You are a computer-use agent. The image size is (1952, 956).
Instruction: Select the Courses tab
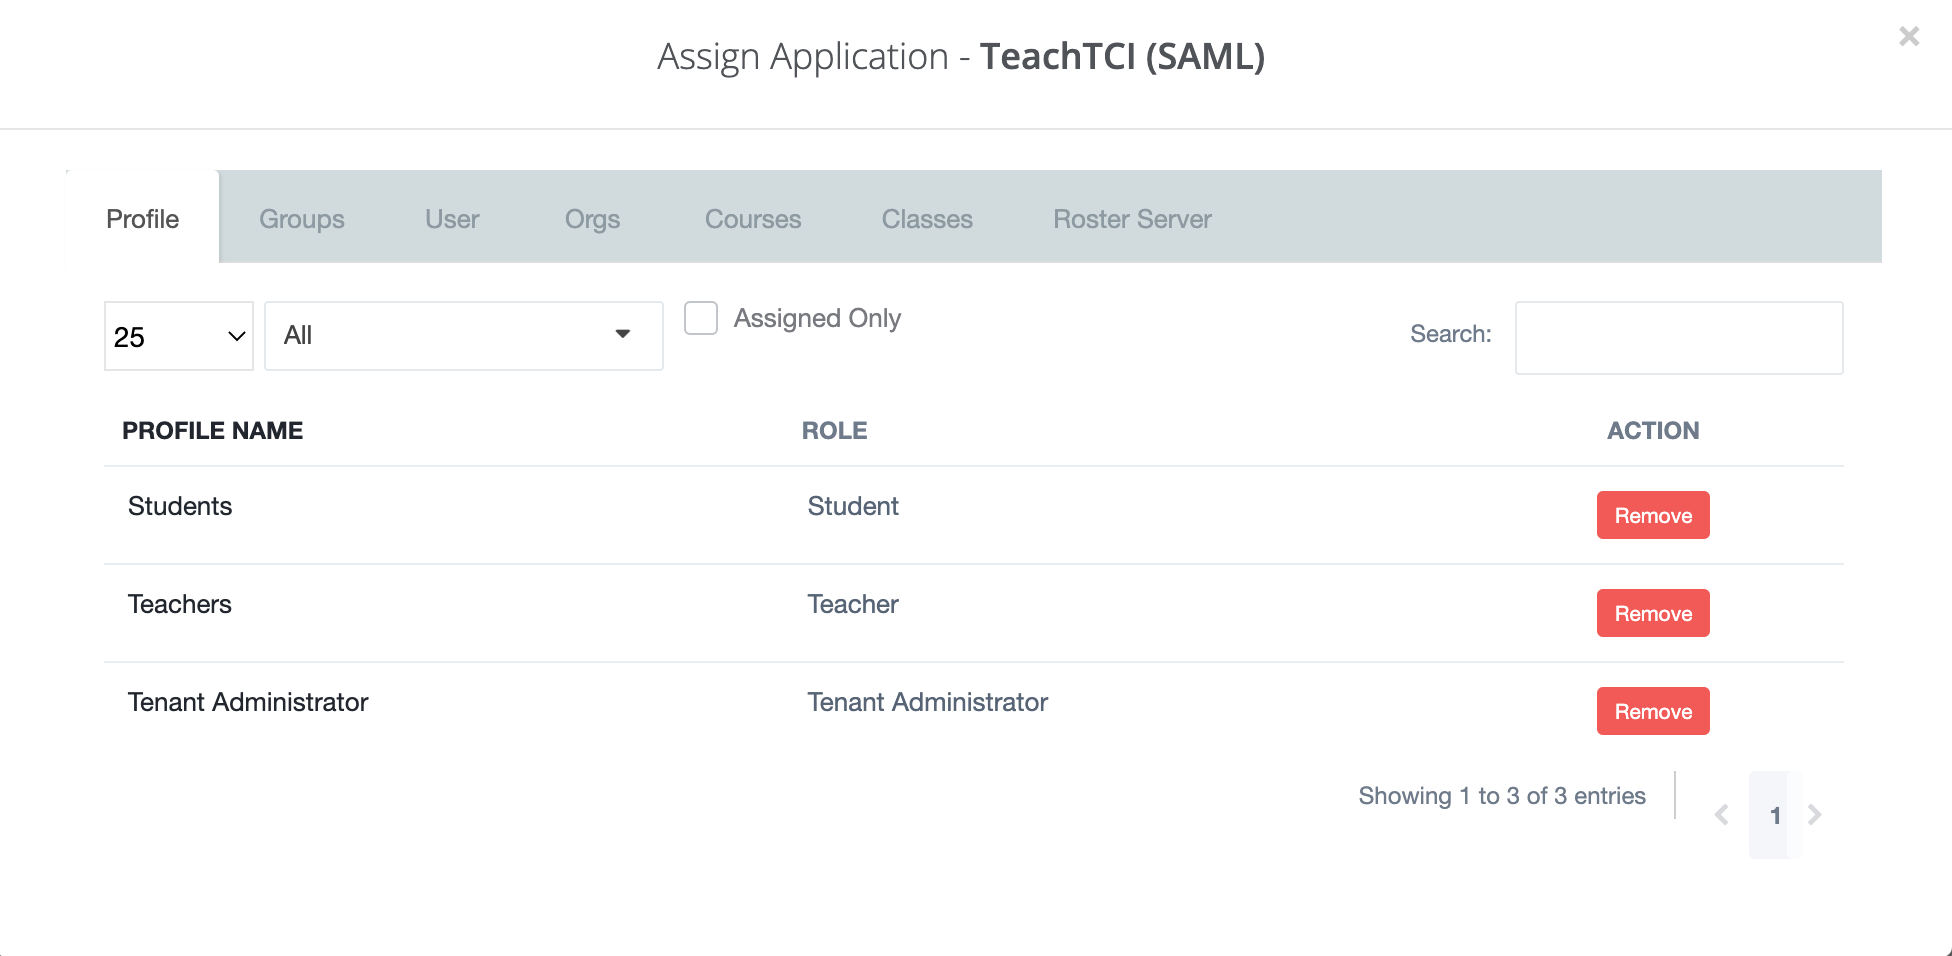tap(752, 218)
